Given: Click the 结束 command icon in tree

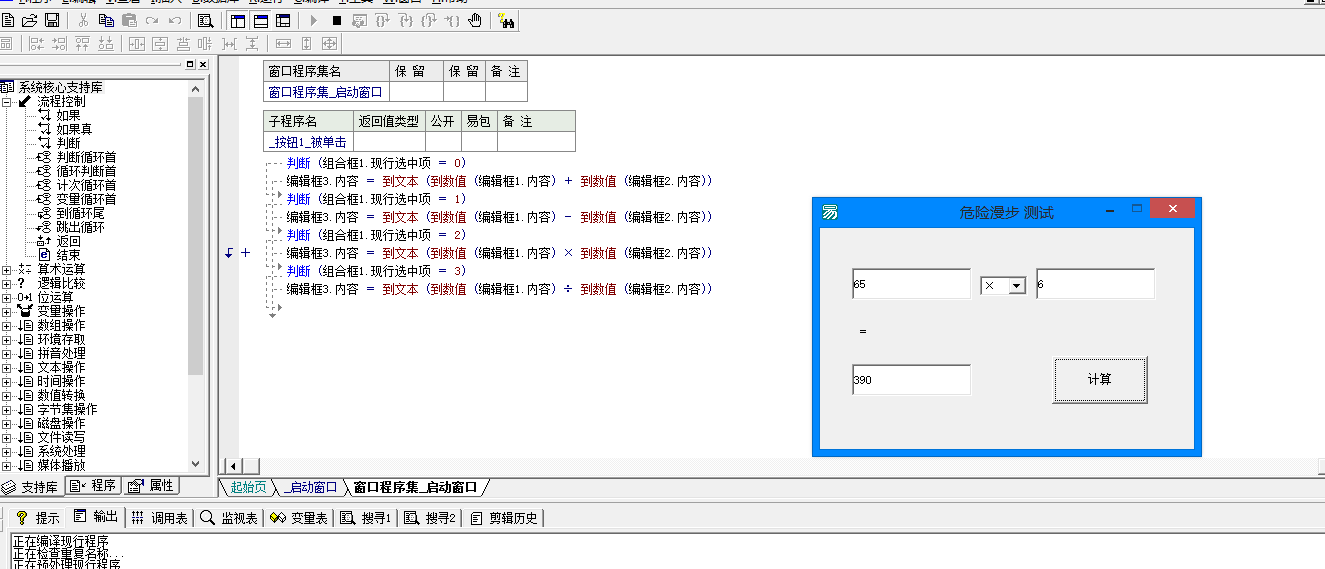Looking at the screenshot, I should pyautogui.click(x=44, y=255).
